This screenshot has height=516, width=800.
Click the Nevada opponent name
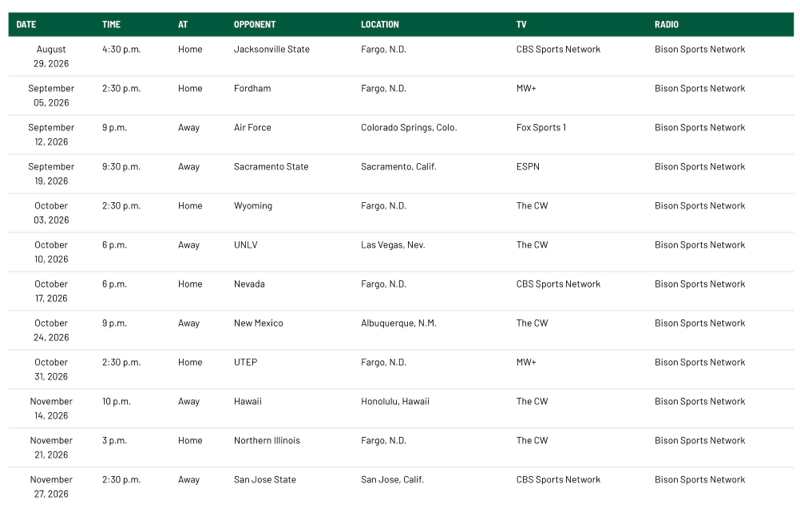click(249, 284)
